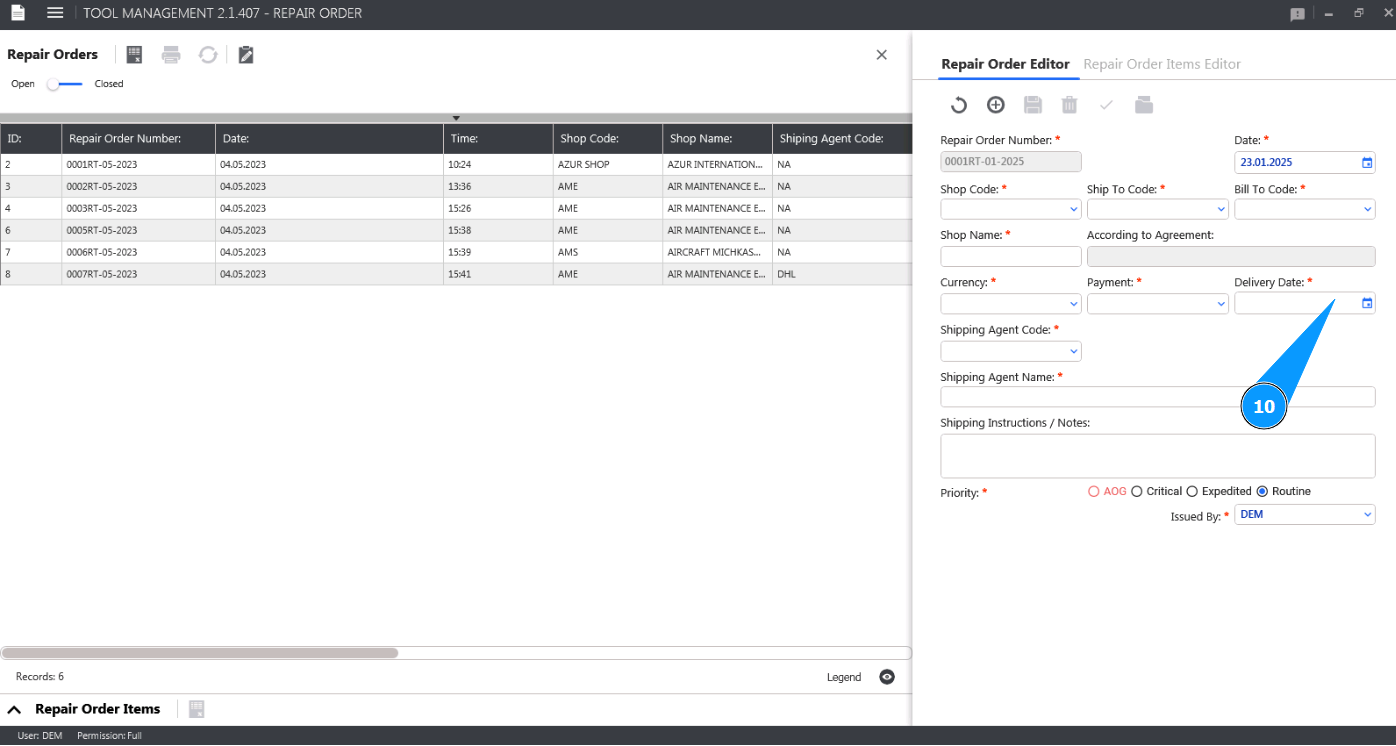The width and height of the screenshot is (1396, 746).
Task: Click the Shipping Instructions / Notes text area
Action: point(1158,456)
